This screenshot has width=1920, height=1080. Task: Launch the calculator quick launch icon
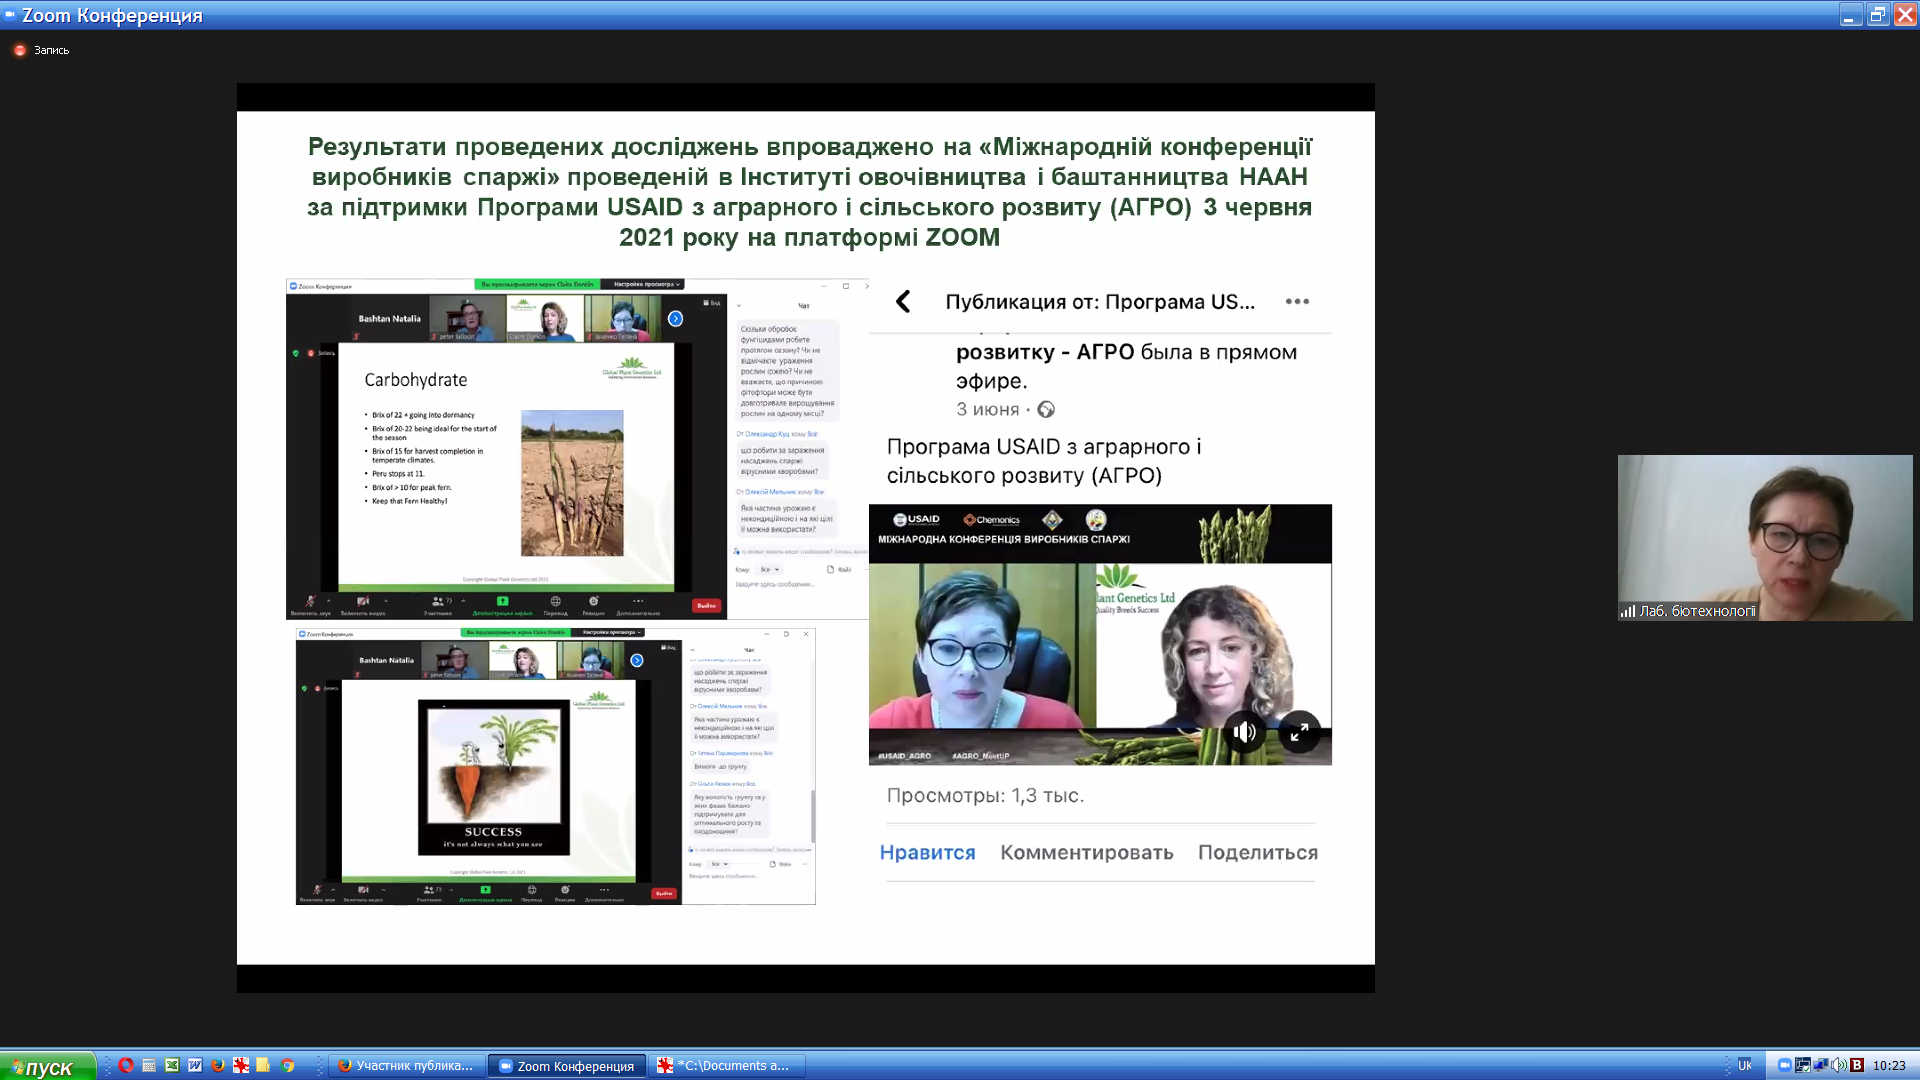pyautogui.click(x=149, y=1065)
